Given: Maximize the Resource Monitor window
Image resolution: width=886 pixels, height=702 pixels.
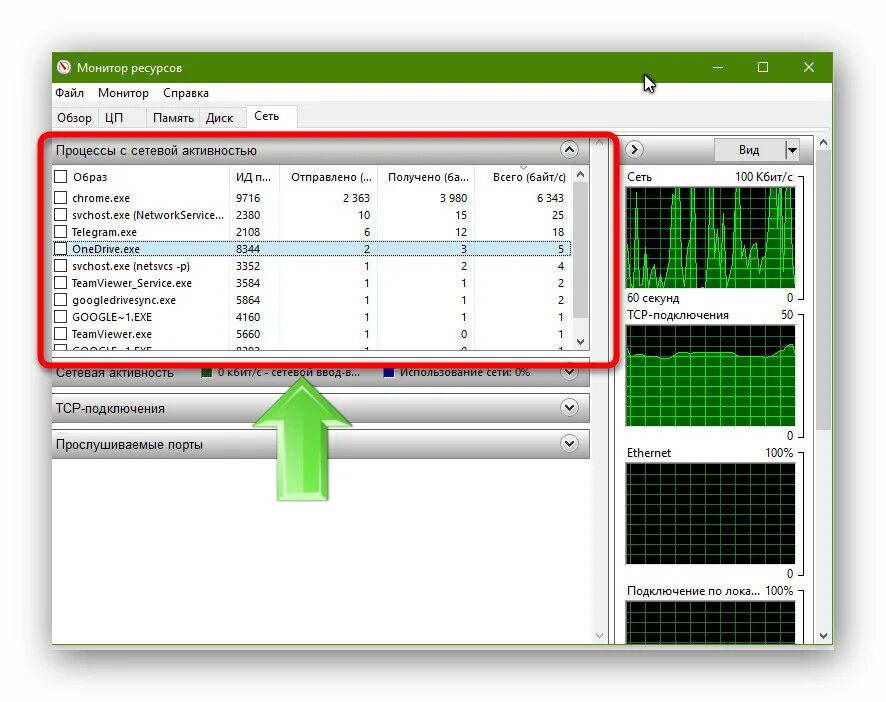Looking at the screenshot, I should [763, 67].
